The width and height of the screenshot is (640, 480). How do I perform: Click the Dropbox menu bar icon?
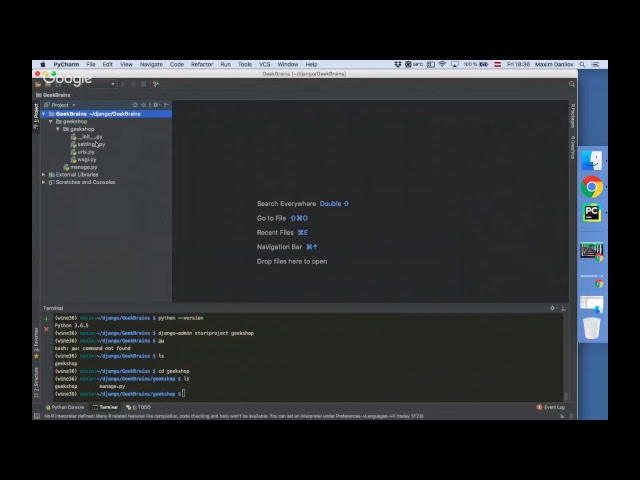(398, 64)
